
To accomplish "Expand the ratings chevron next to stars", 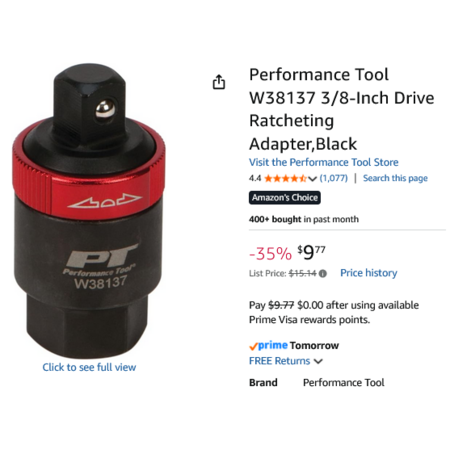I will click(312, 179).
